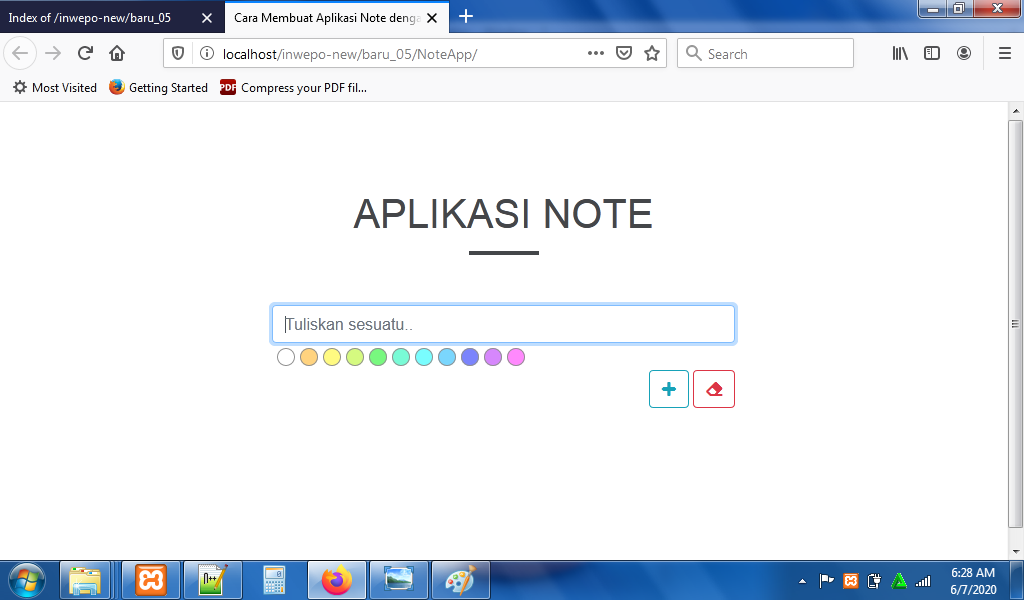
Task: Open a new browser tab
Action: (466, 16)
